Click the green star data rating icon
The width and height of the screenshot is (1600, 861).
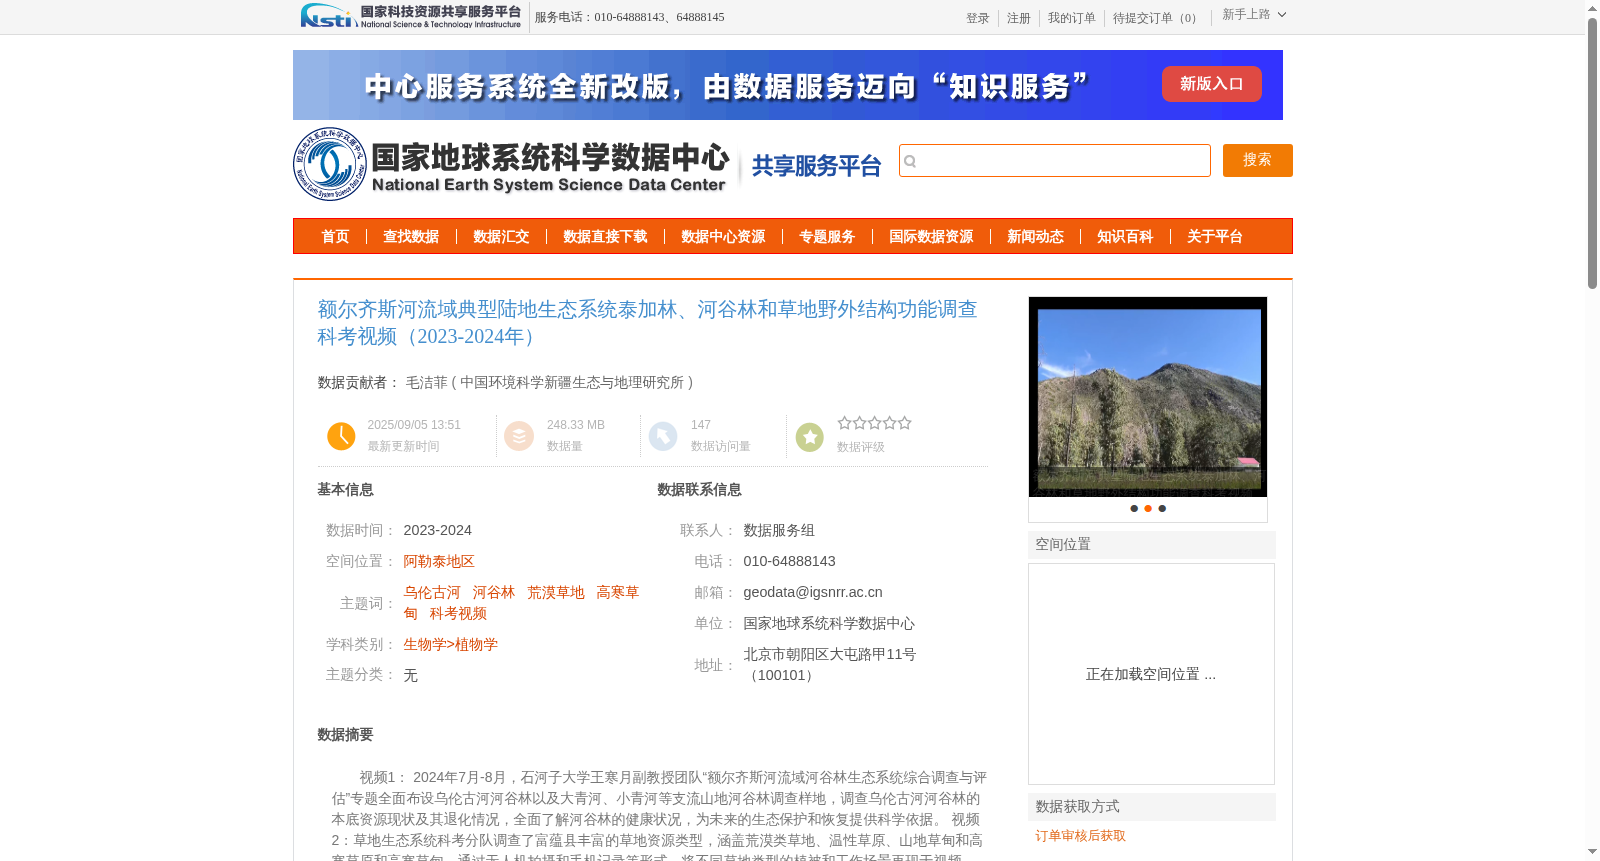(x=810, y=436)
